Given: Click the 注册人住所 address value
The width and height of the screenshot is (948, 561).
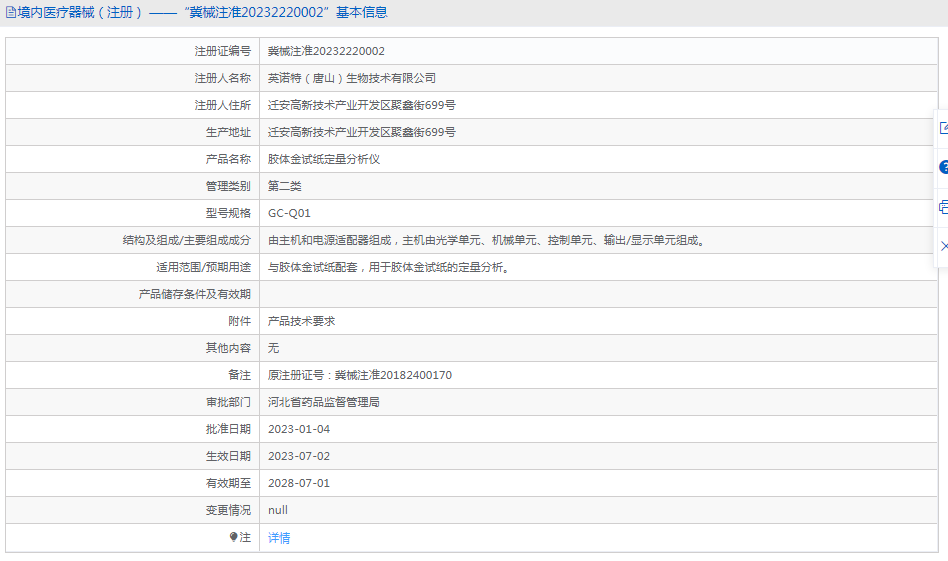Looking at the screenshot, I should click(362, 105).
